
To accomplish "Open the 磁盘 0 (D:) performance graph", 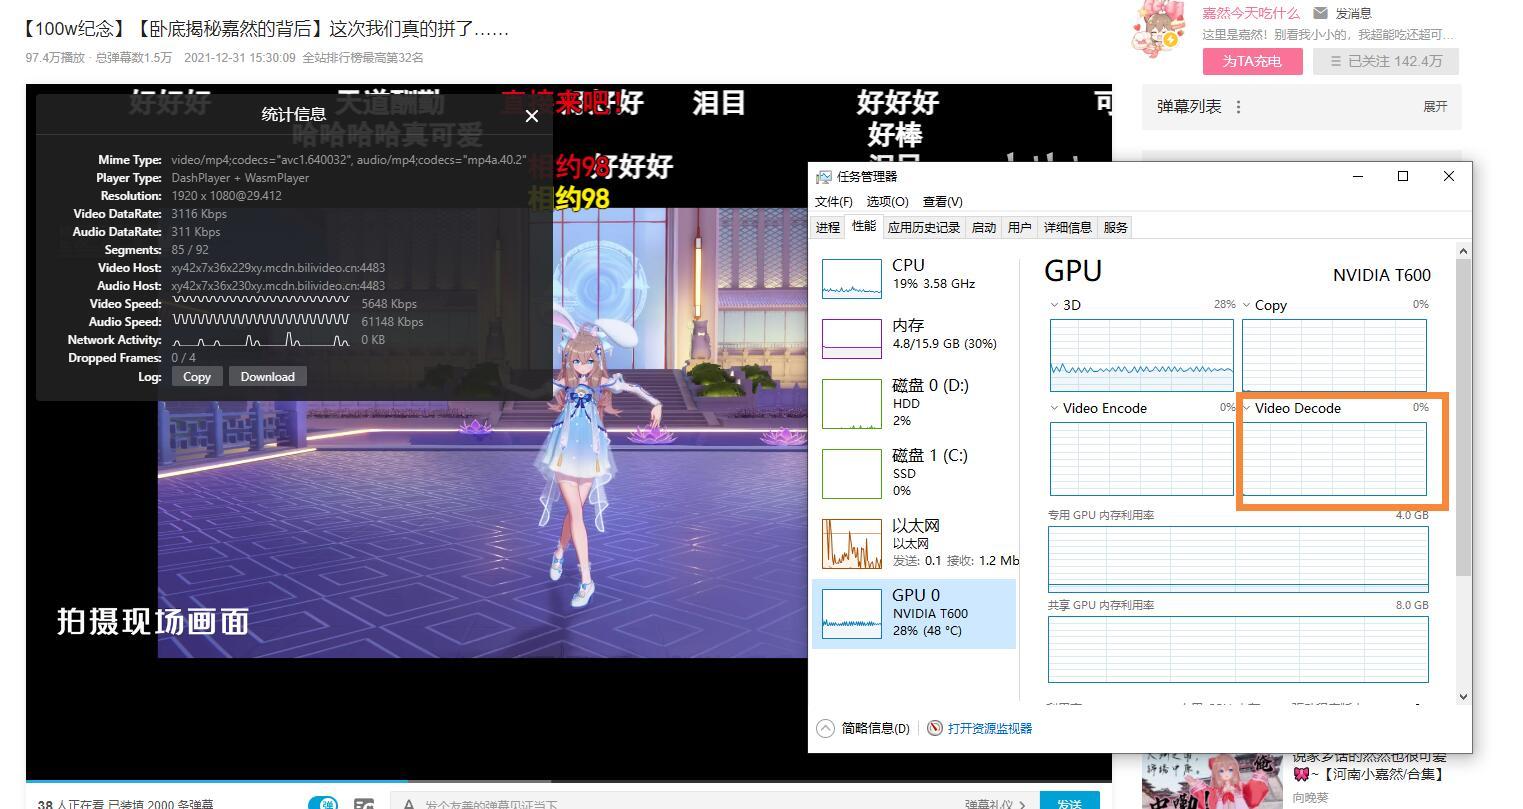I will pyautogui.click(x=851, y=403).
